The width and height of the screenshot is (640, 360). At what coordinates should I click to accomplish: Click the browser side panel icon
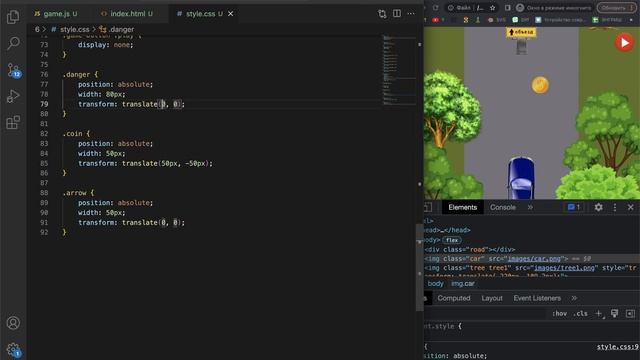pos(508,8)
